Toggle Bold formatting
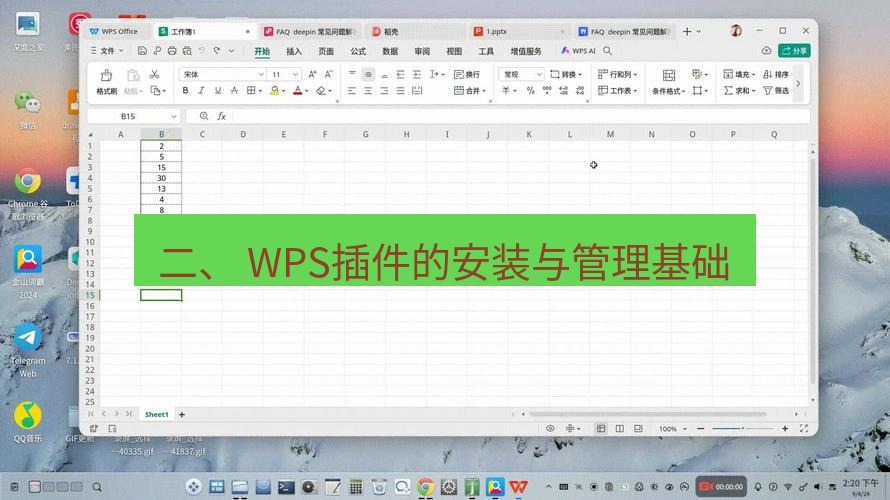Screen dimensions: 890x500 click(185, 91)
